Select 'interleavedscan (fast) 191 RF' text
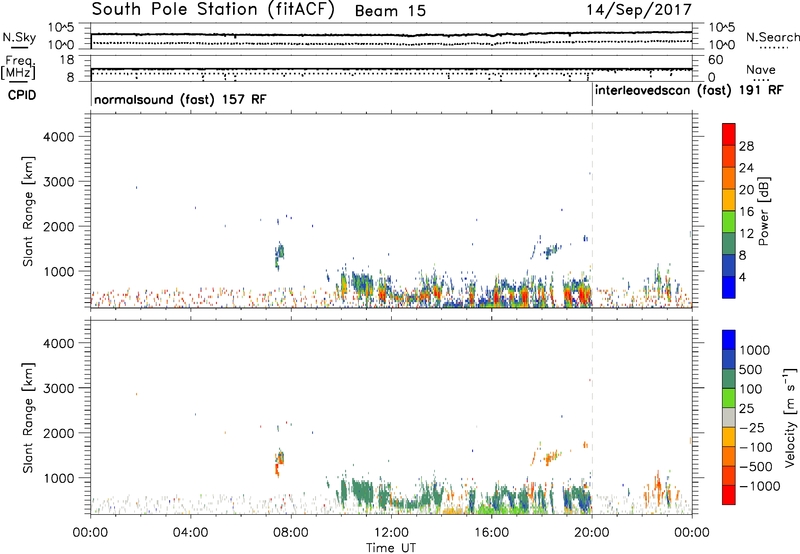This screenshot has height=554, width=800. coord(689,90)
